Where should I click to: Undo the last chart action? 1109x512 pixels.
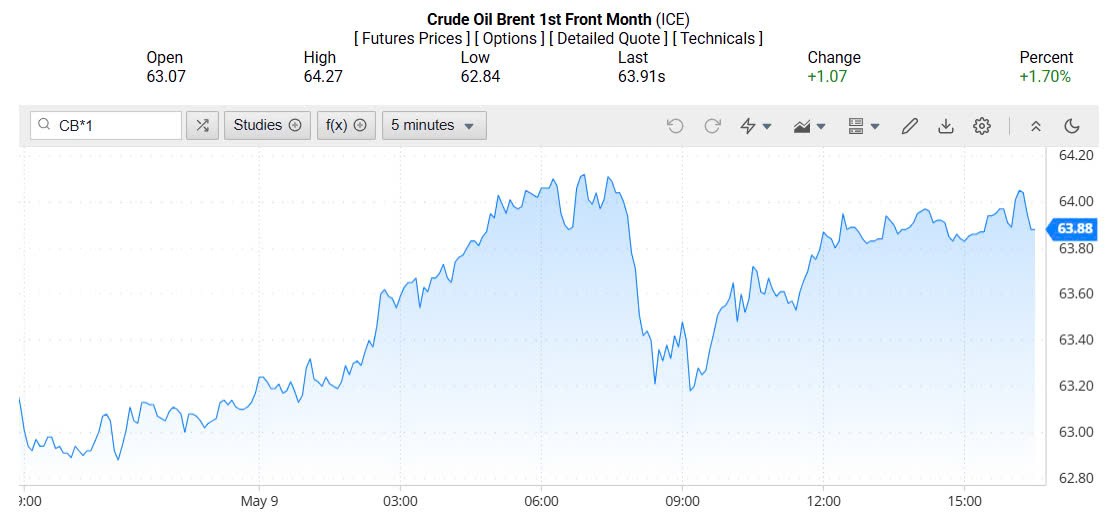pyautogui.click(x=675, y=125)
